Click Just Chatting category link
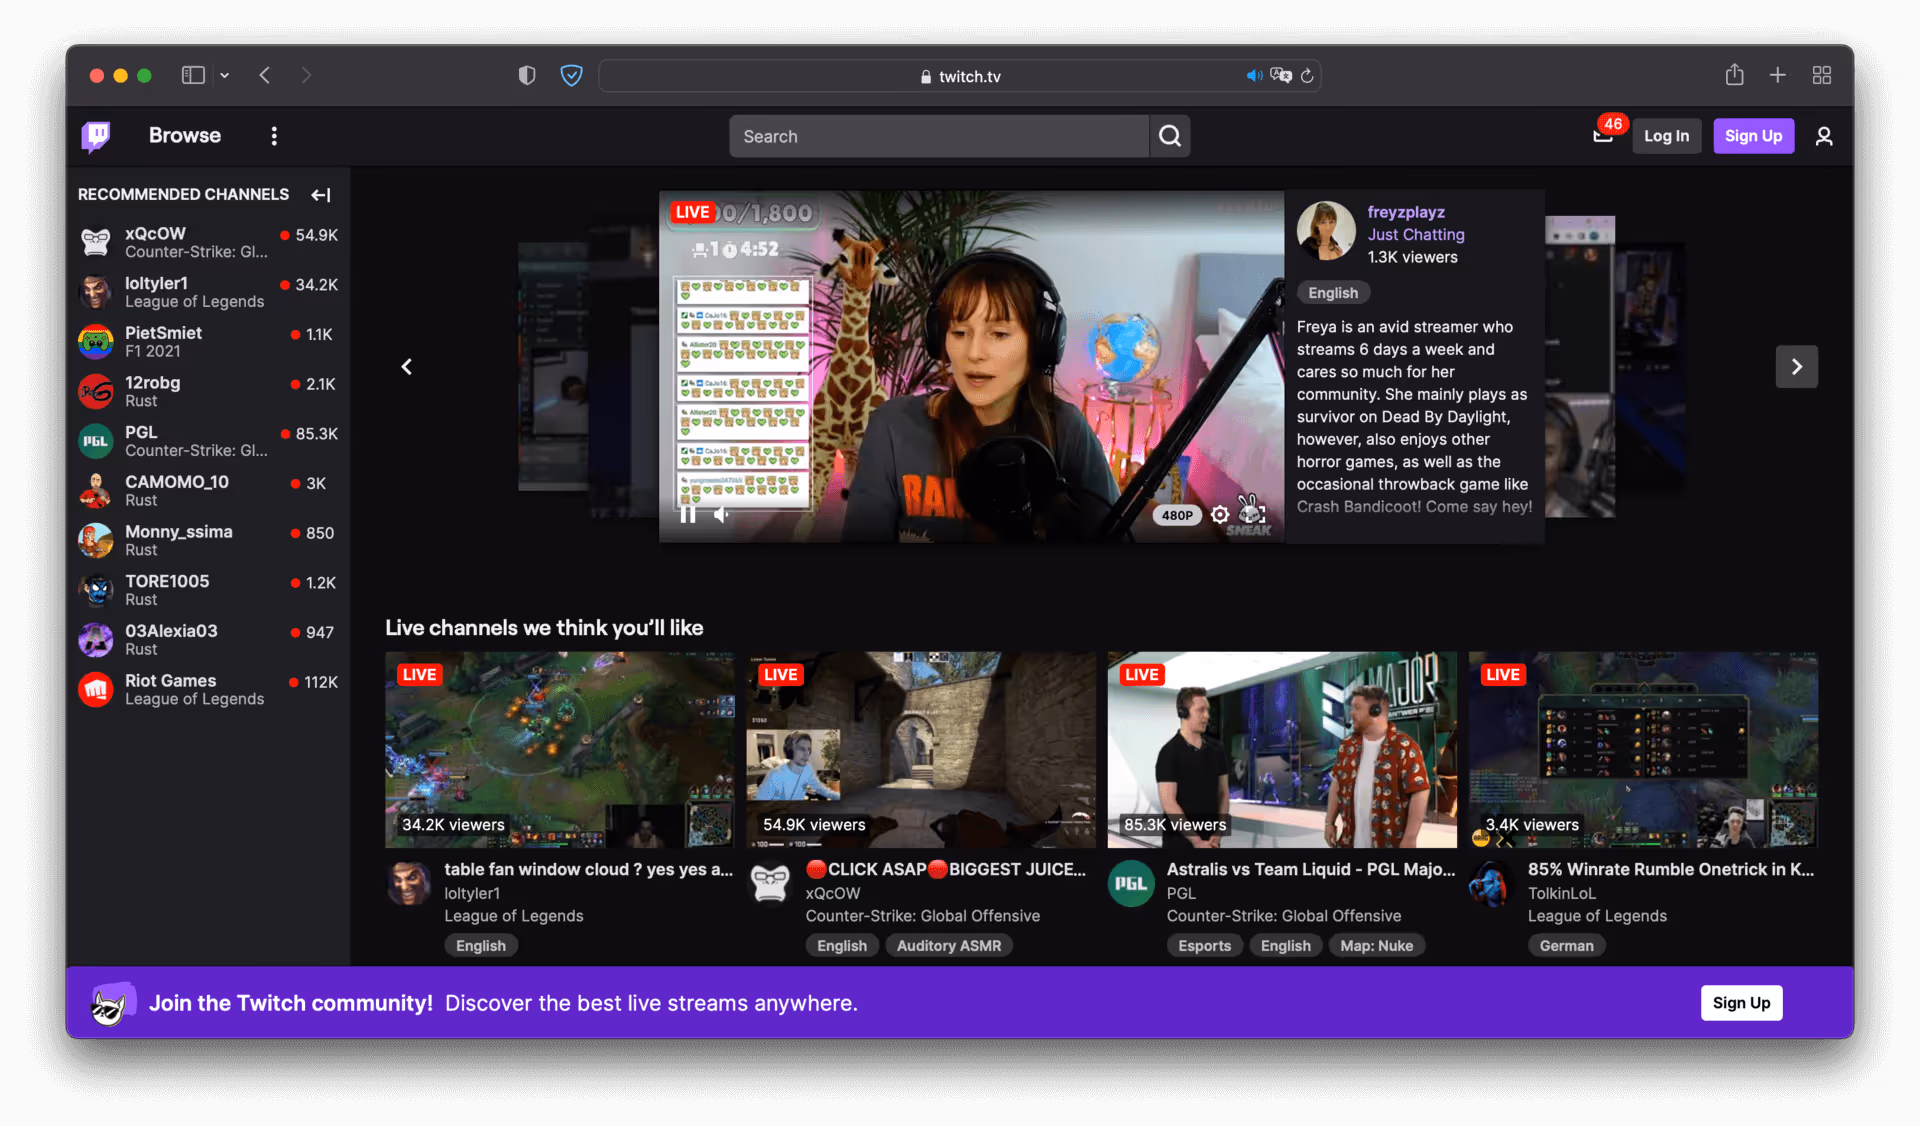The height and width of the screenshot is (1126, 1920). [x=1416, y=234]
